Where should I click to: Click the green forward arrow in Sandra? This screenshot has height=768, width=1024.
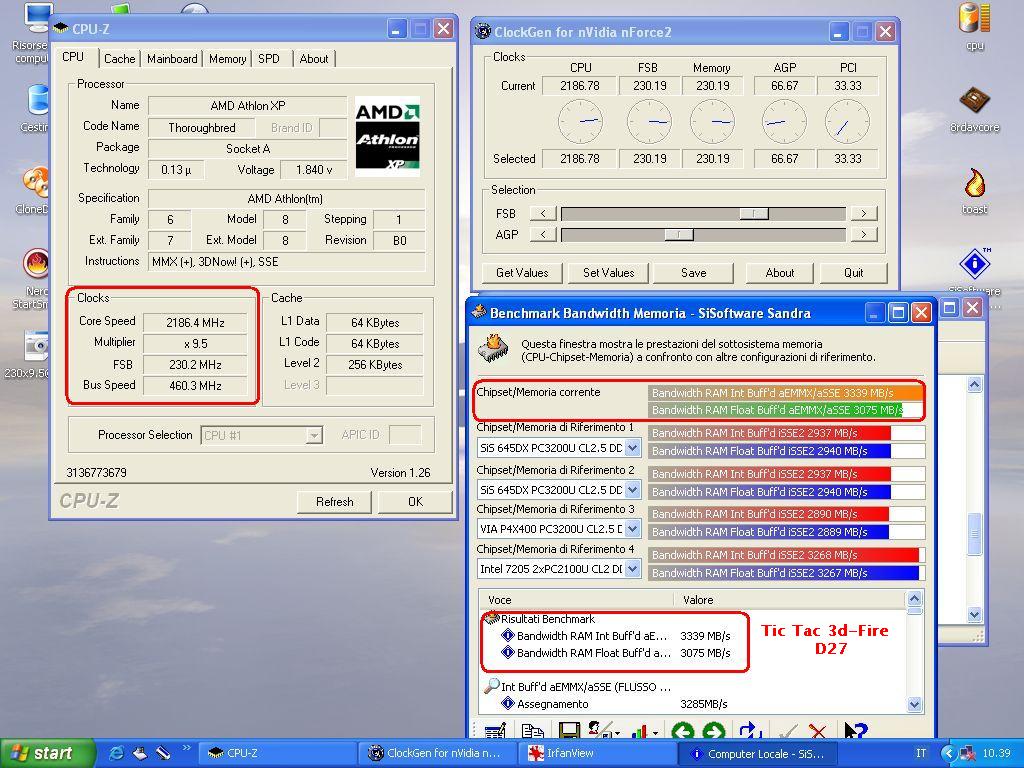pyautogui.click(x=713, y=732)
